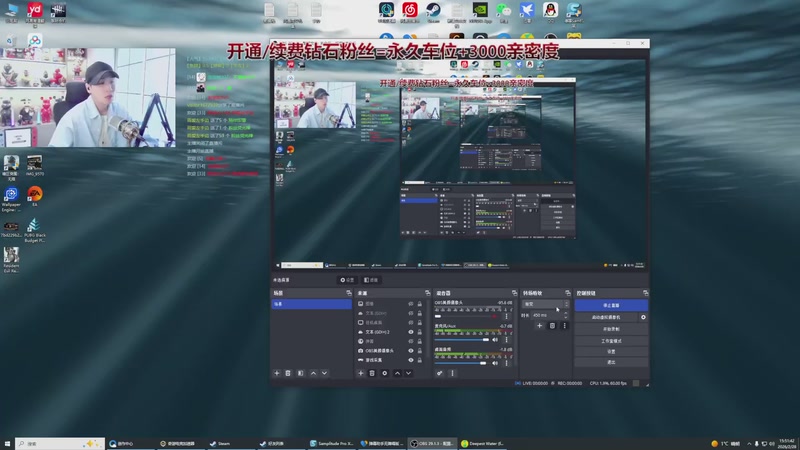Viewport: 800px width, 450px height.
Task: Mute the 桌面音频 mixer channel
Action: tap(495, 363)
